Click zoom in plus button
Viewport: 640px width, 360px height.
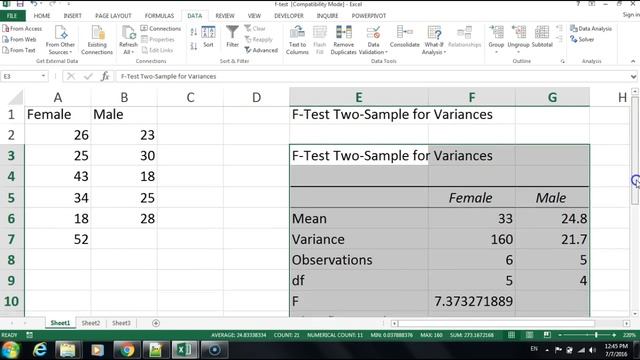pyautogui.click(x=614, y=335)
